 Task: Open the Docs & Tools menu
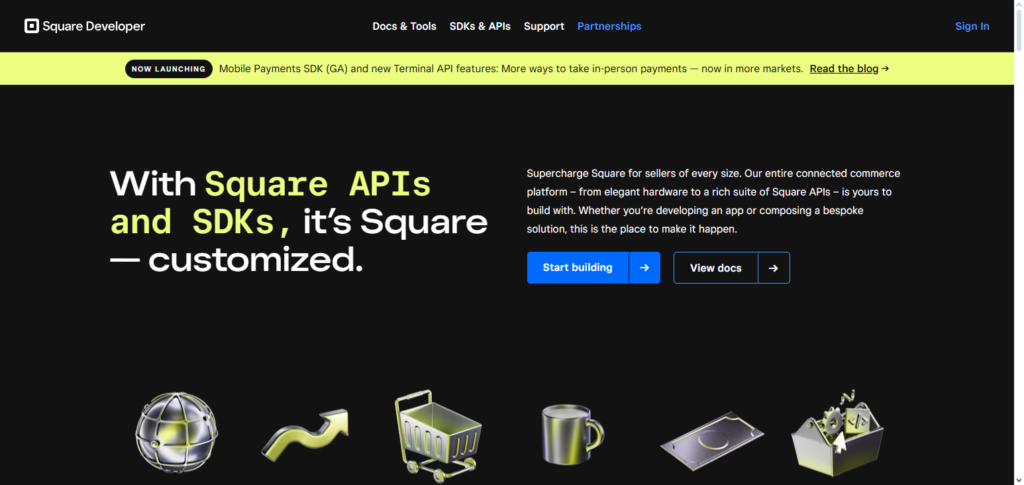tap(404, 26)
